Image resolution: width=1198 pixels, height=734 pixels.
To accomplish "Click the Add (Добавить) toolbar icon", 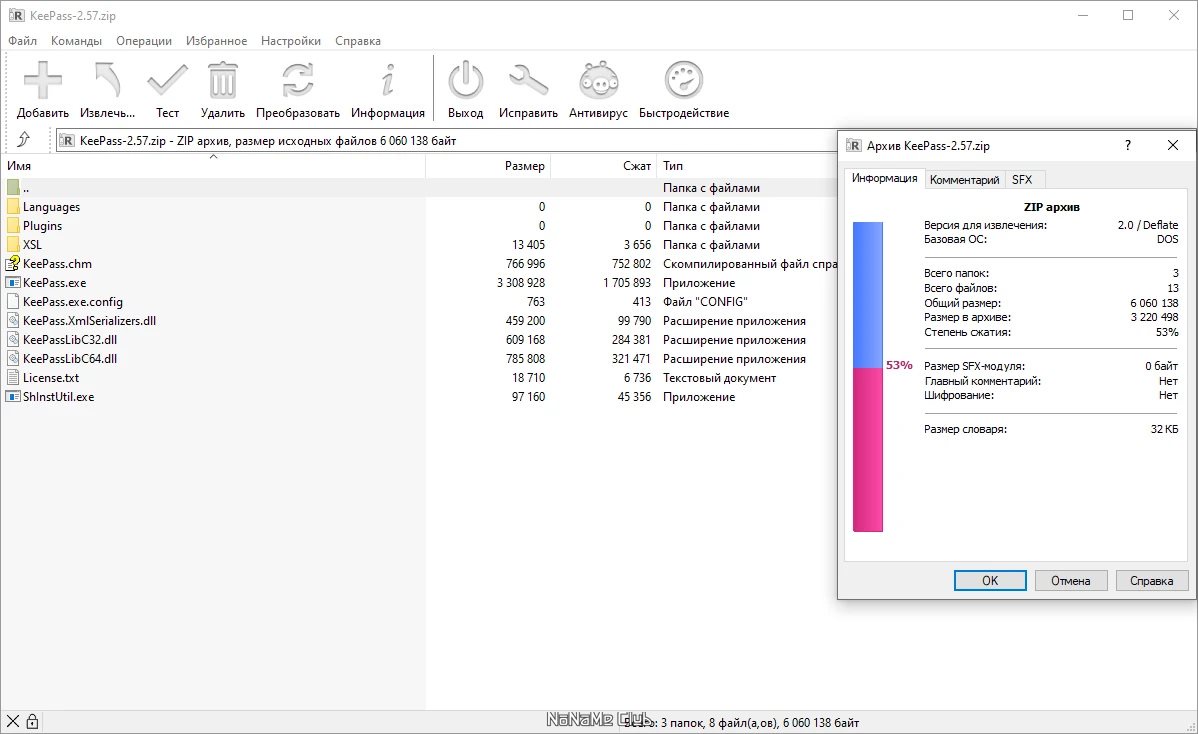I will [x=43, y=82].
